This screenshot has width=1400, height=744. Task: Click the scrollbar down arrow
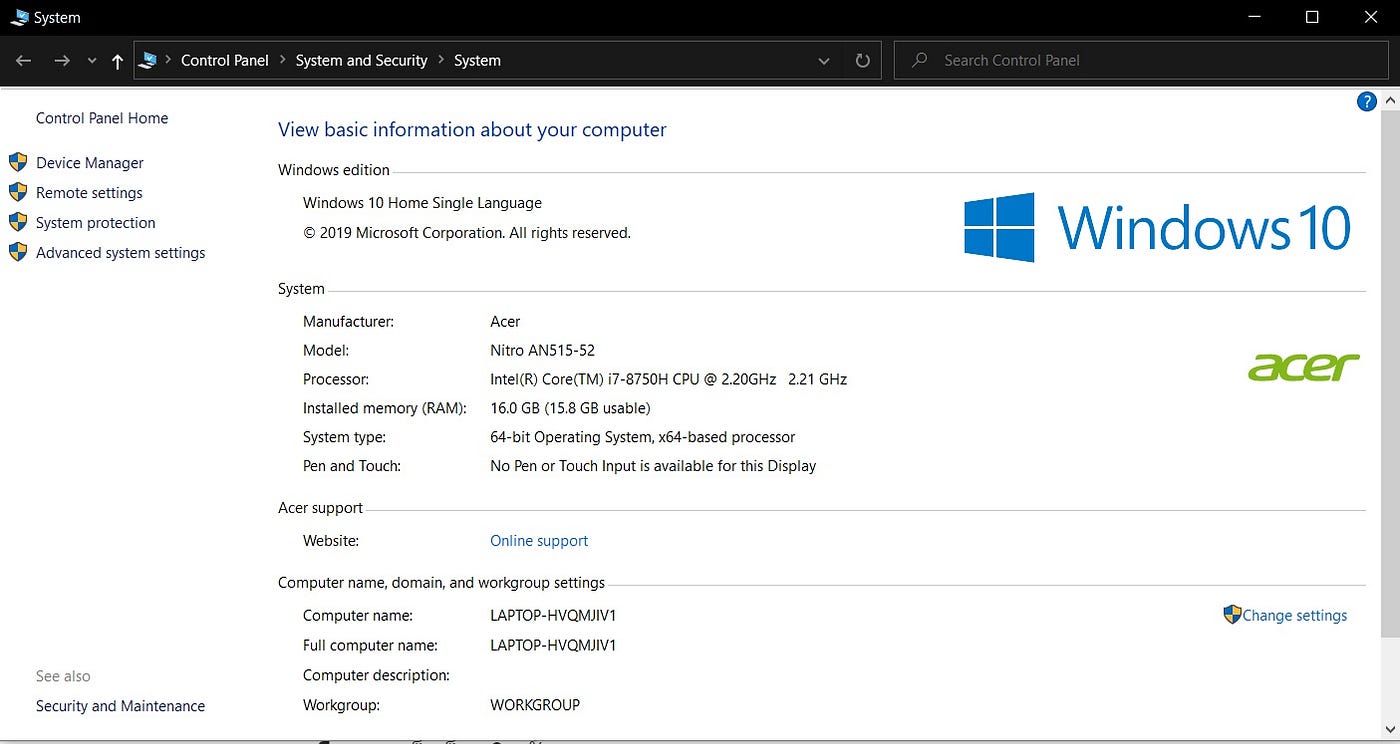(1391, 728)
